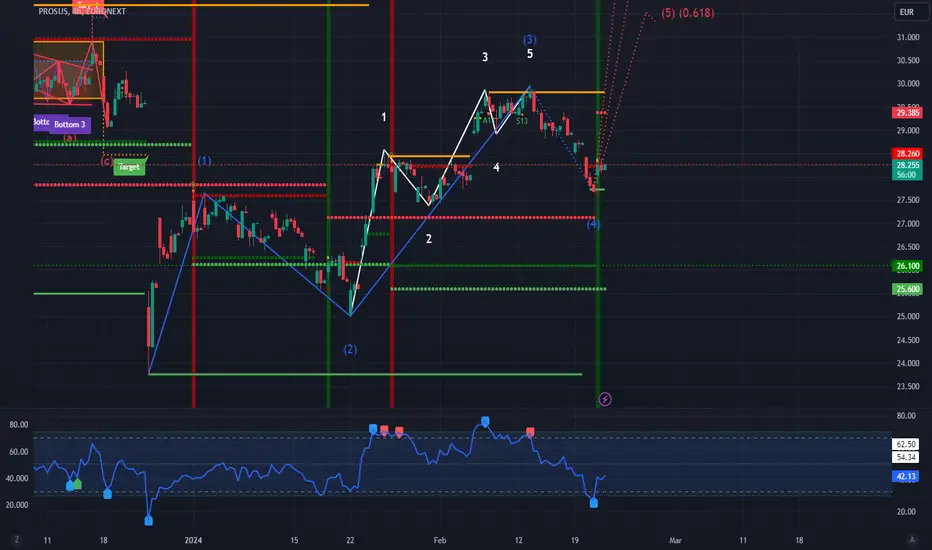Viewport: 932px width, 550px height.
Task: Click the 23.500 price axis value
Action: tap(908, 386)
